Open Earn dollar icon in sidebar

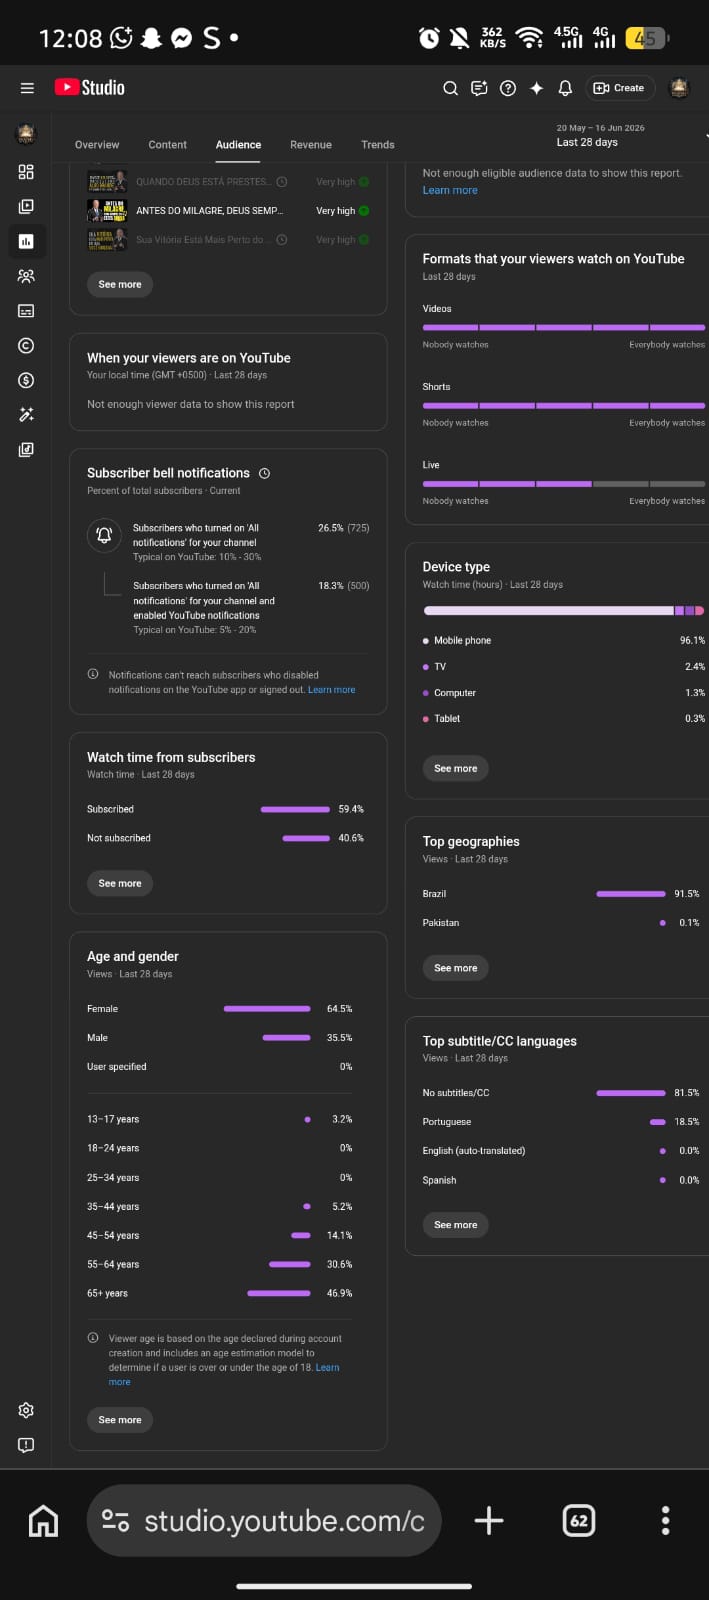pyautogui.click(x=26, y=380)
